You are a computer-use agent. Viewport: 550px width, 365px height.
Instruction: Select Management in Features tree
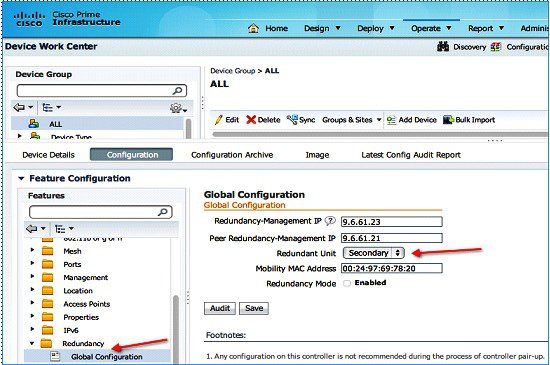(x=86, y=278)
